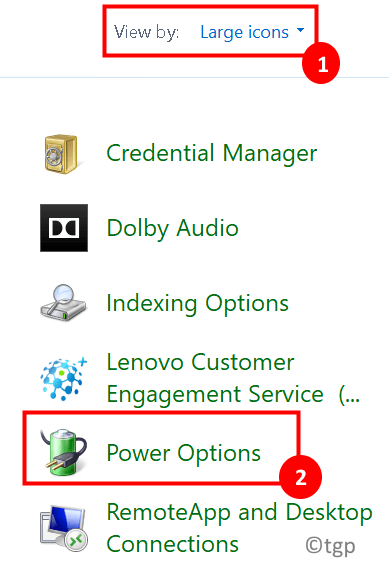Open the Power Options battery plug icon
This screenshot has width=389, height=565.
63,452
